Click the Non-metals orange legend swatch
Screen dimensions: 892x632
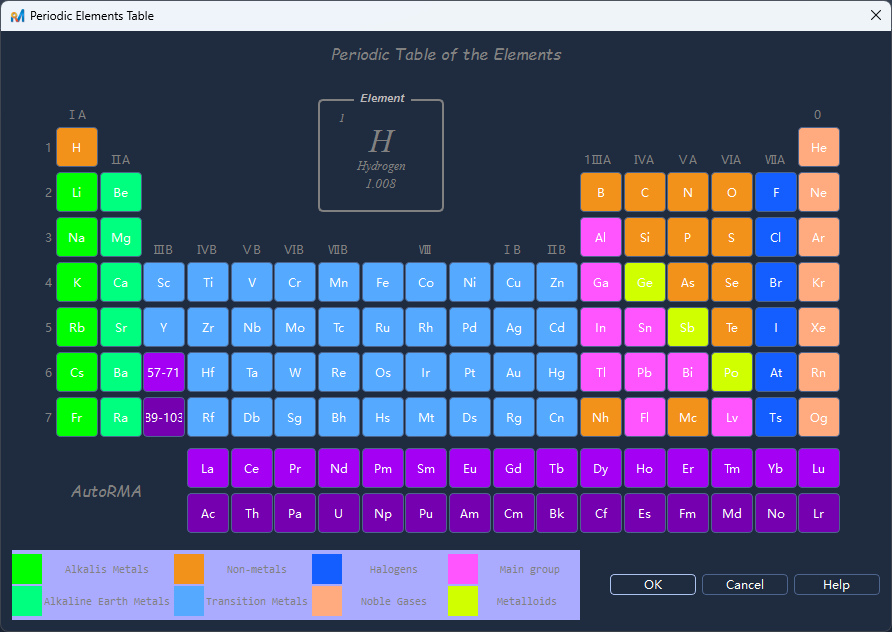pyautogui.click(x=189, y=569)
